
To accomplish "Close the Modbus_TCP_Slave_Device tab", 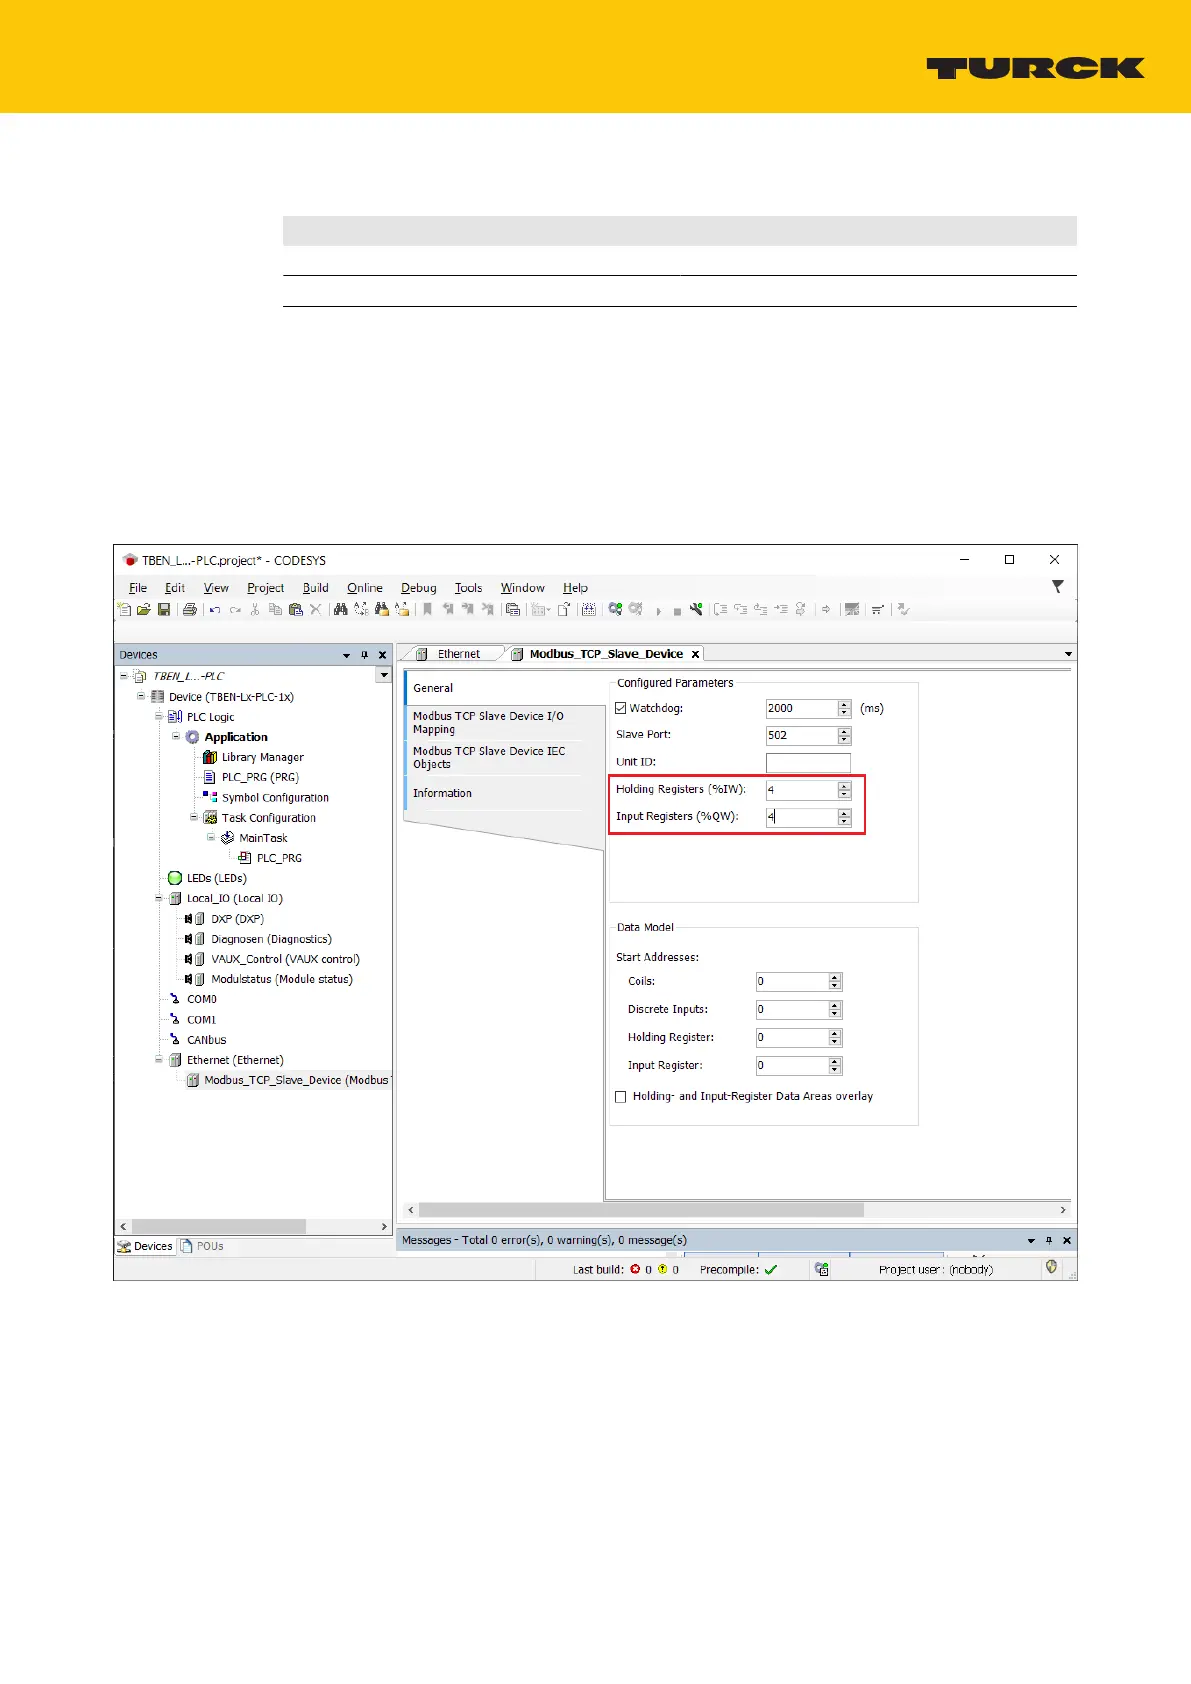I will (x=695, y=654).
